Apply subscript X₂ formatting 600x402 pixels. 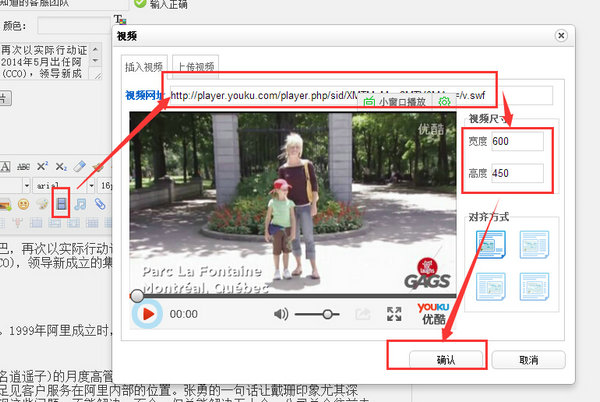coord(61,167)
